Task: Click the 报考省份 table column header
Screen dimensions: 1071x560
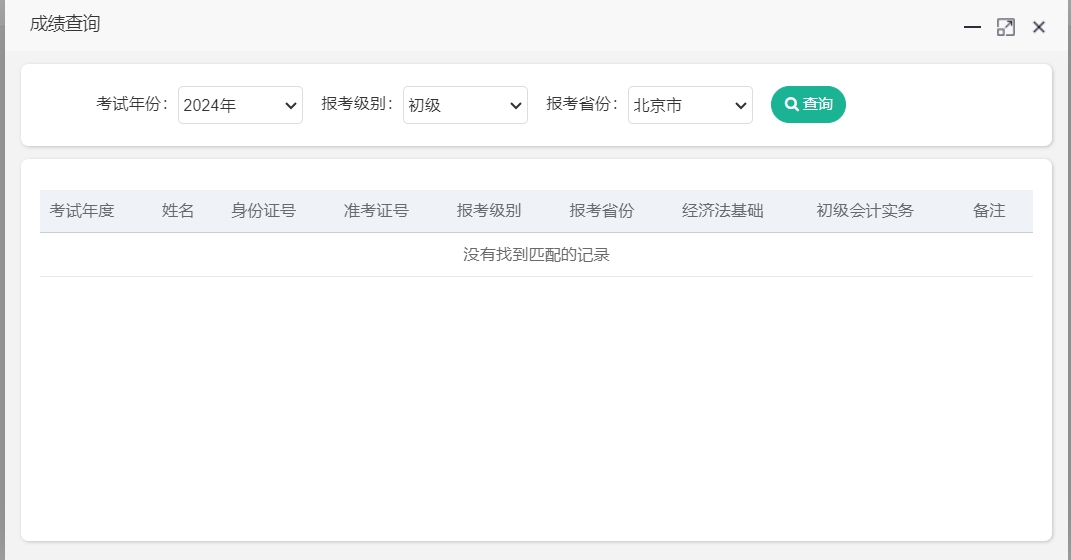Action: click(602, 211)
